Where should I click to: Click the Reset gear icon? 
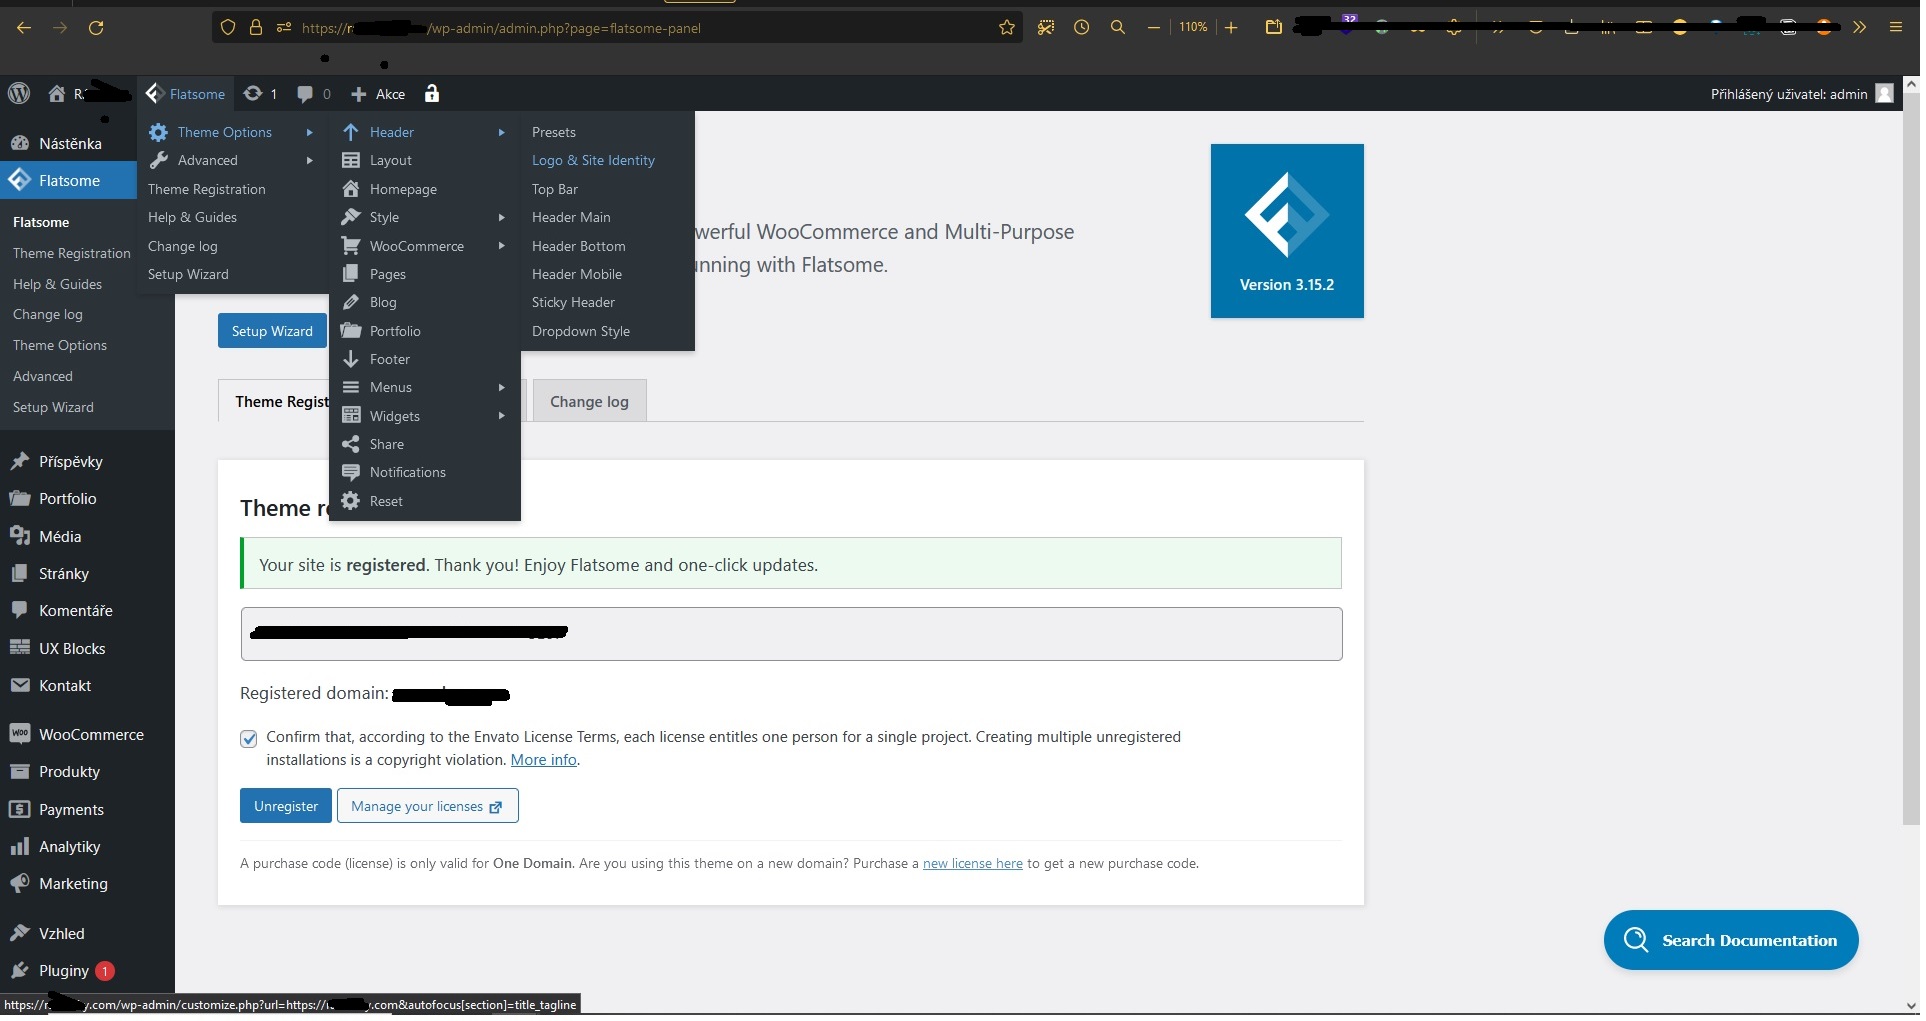pyautogui.click(x=351, y=501)
